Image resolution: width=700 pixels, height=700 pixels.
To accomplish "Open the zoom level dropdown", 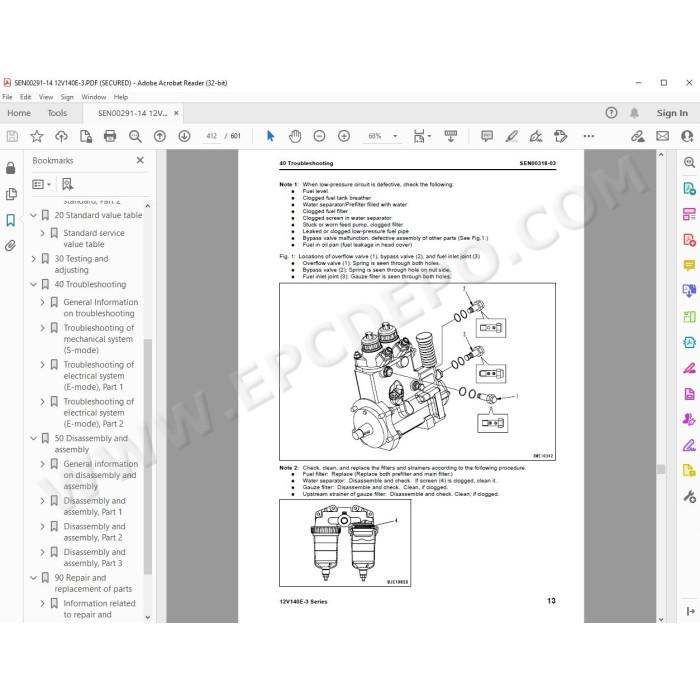I will [395, 136].
